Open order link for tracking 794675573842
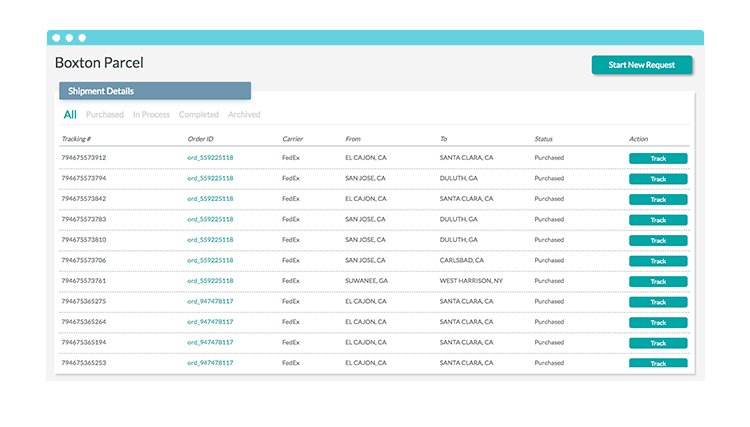This screenshot has width=750, height=427. pyautogui.click(x=210, y=198)
